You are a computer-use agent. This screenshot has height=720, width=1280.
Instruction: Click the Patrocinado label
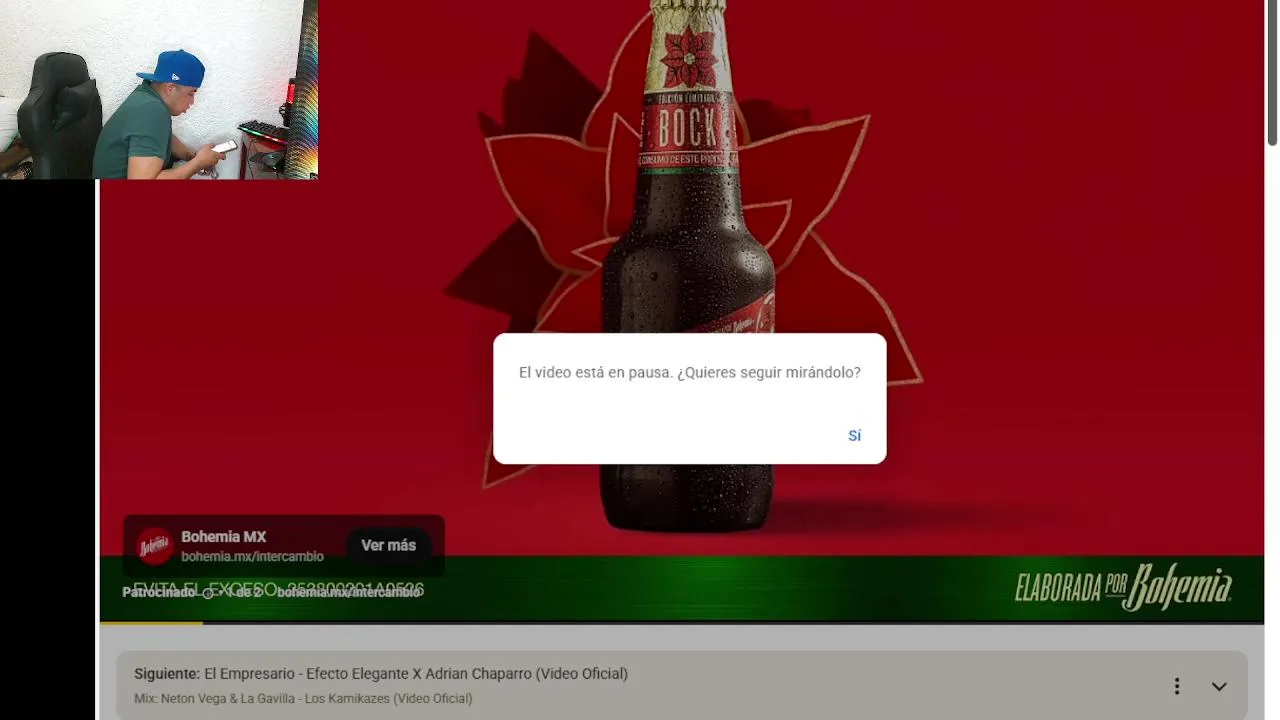[159, 592]
